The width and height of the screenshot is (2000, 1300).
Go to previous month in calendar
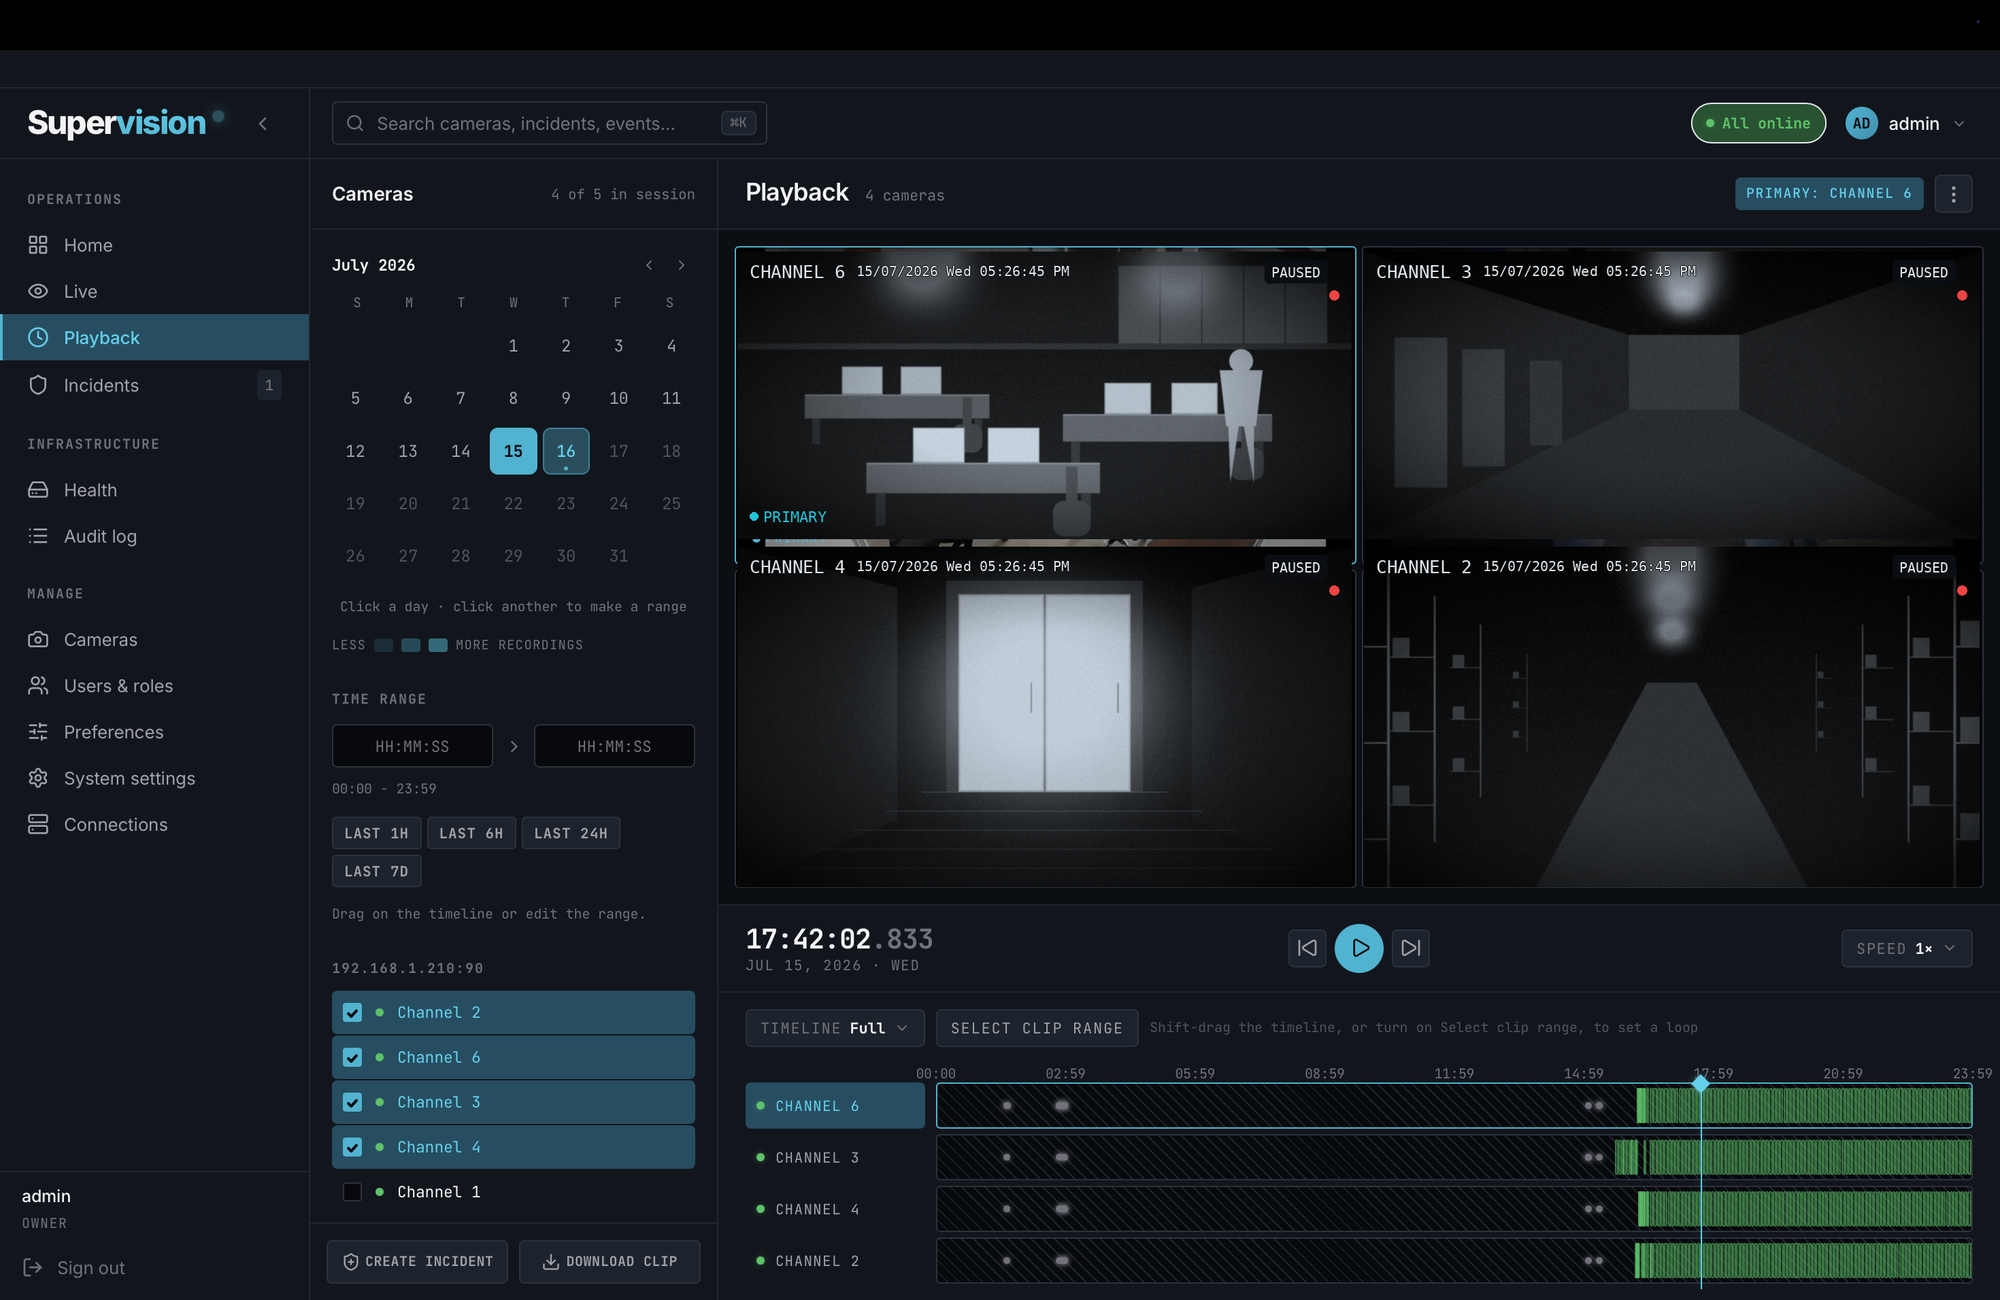(649, 265)
